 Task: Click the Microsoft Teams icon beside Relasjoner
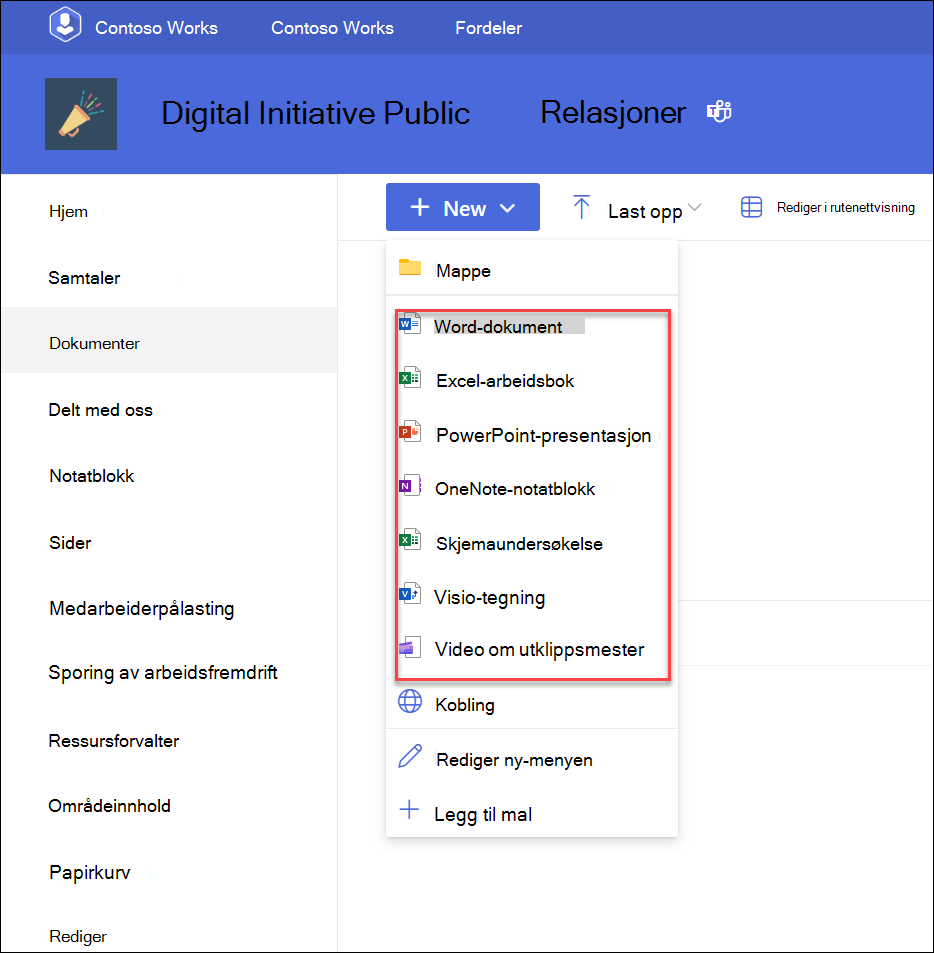click(719, 111)
